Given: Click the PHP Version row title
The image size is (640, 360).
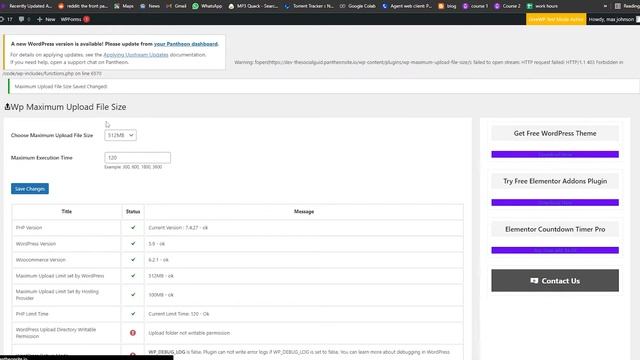Looking at the screenshot, I should click(29, 228).
